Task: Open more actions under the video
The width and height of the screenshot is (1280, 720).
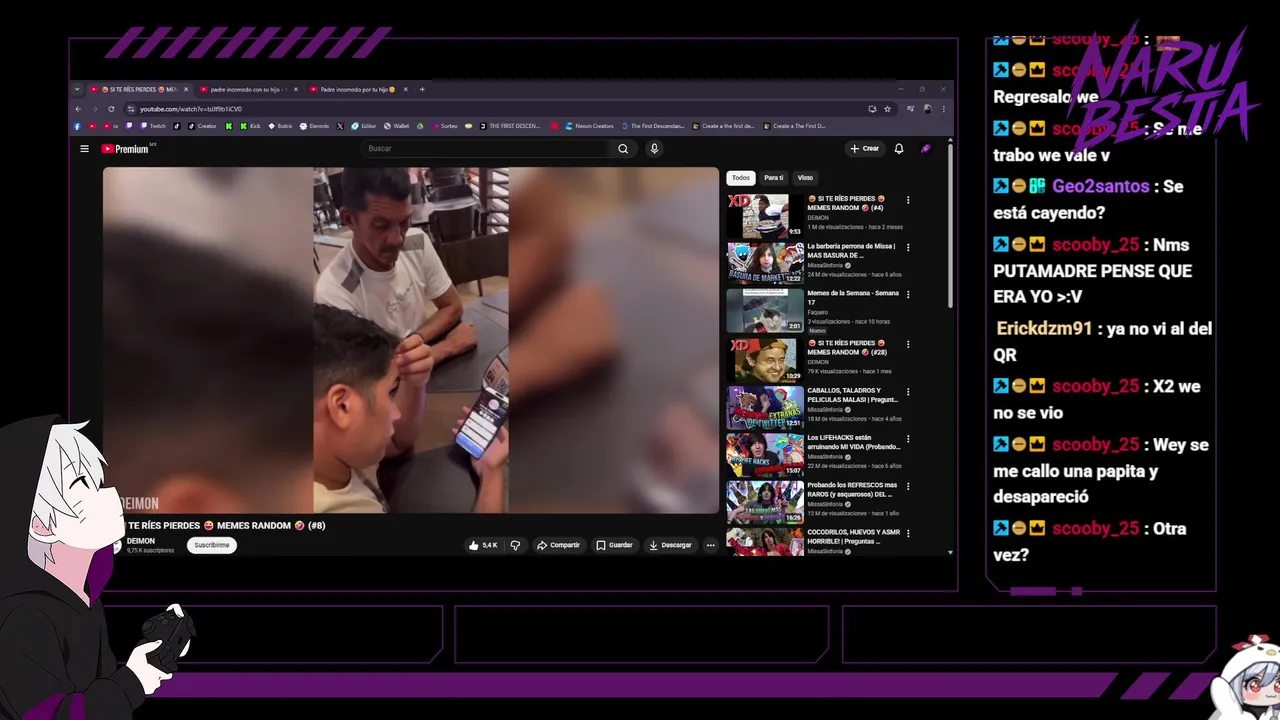Action: tap(711, 545)
